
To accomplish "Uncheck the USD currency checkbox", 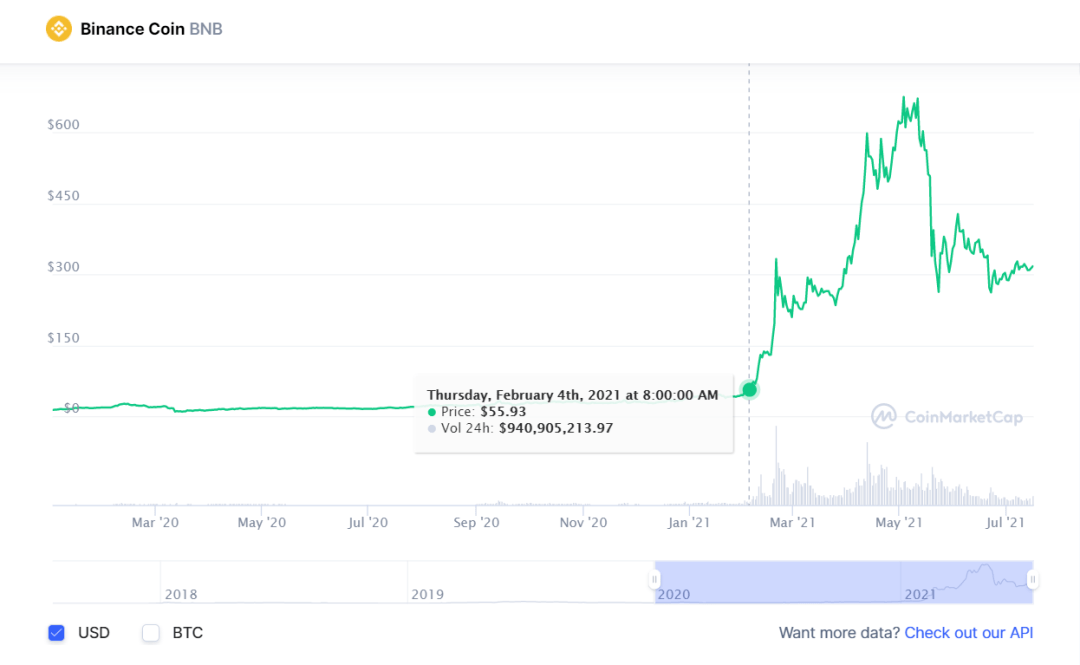I will click(x=56, y=633).
